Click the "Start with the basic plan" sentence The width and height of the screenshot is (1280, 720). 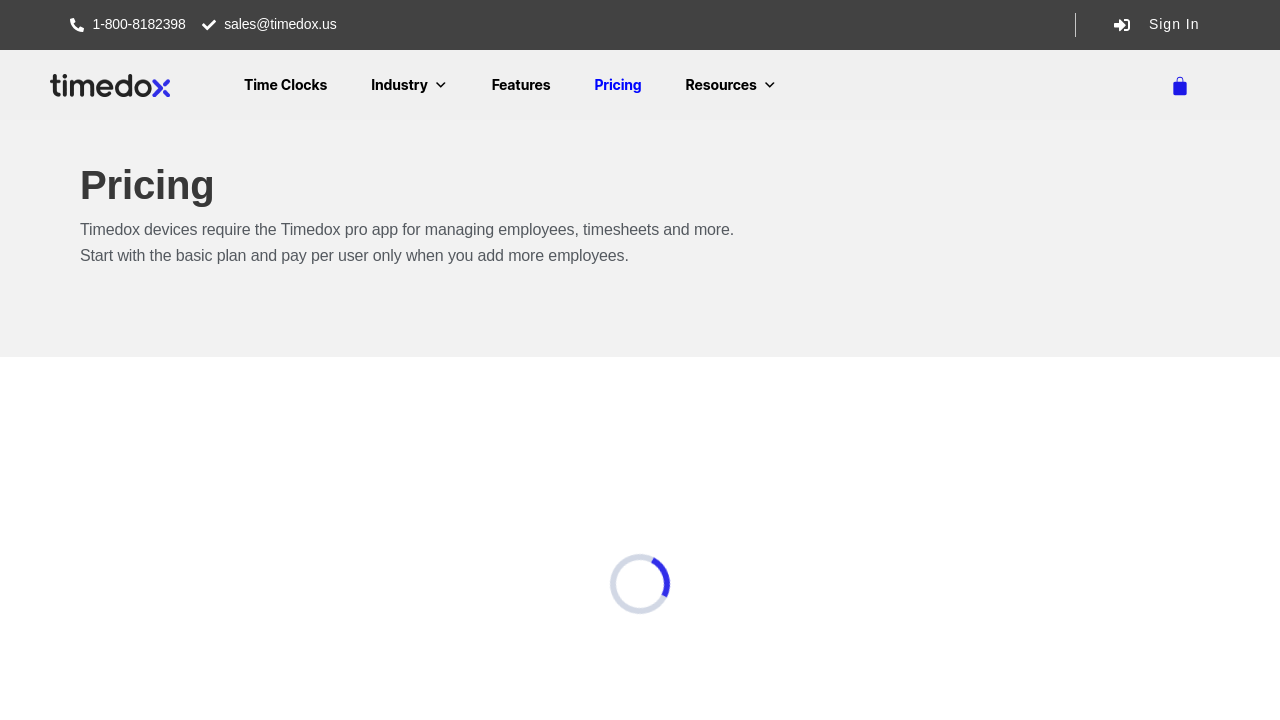354,256
